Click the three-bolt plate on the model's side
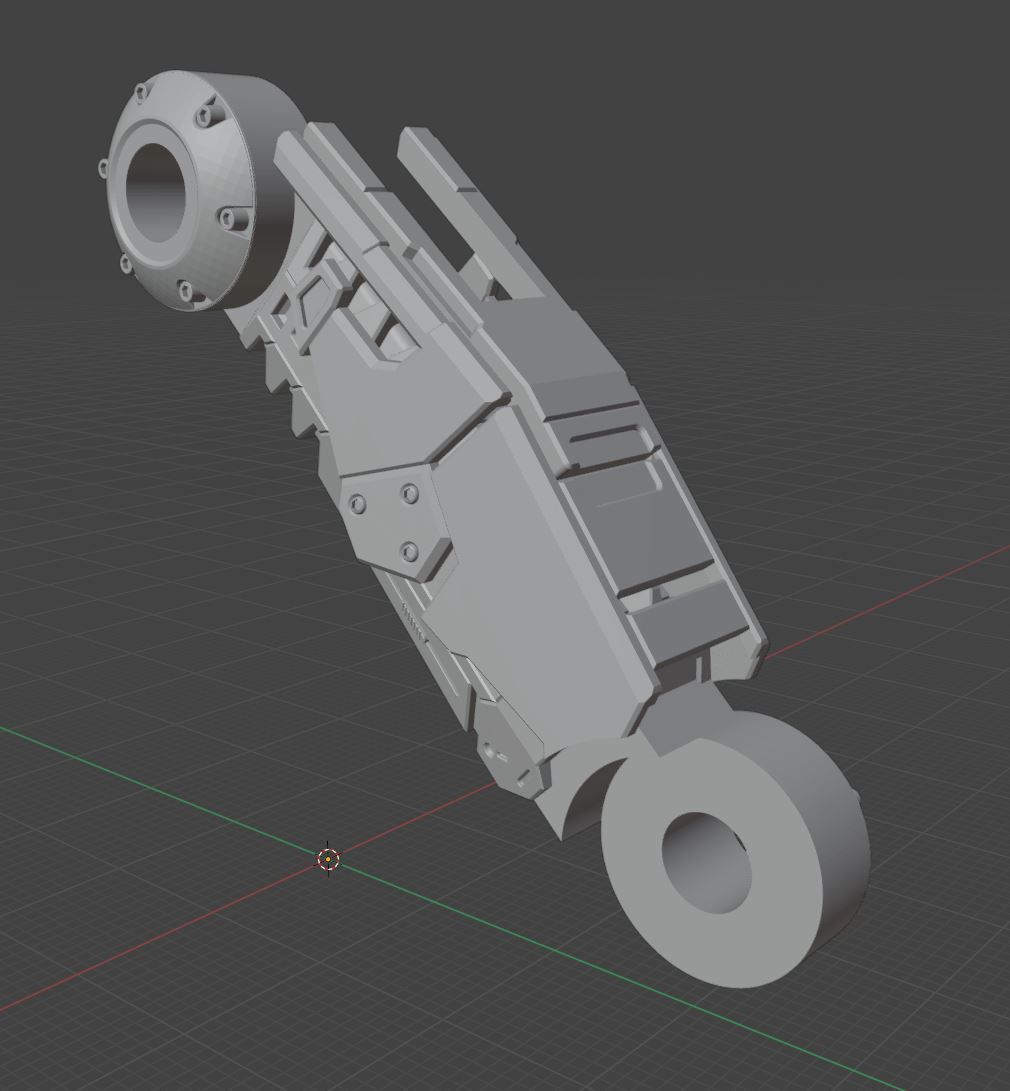Image resolution: width=1010 pixels, height=1091 pixels. (x=395, y=523)
